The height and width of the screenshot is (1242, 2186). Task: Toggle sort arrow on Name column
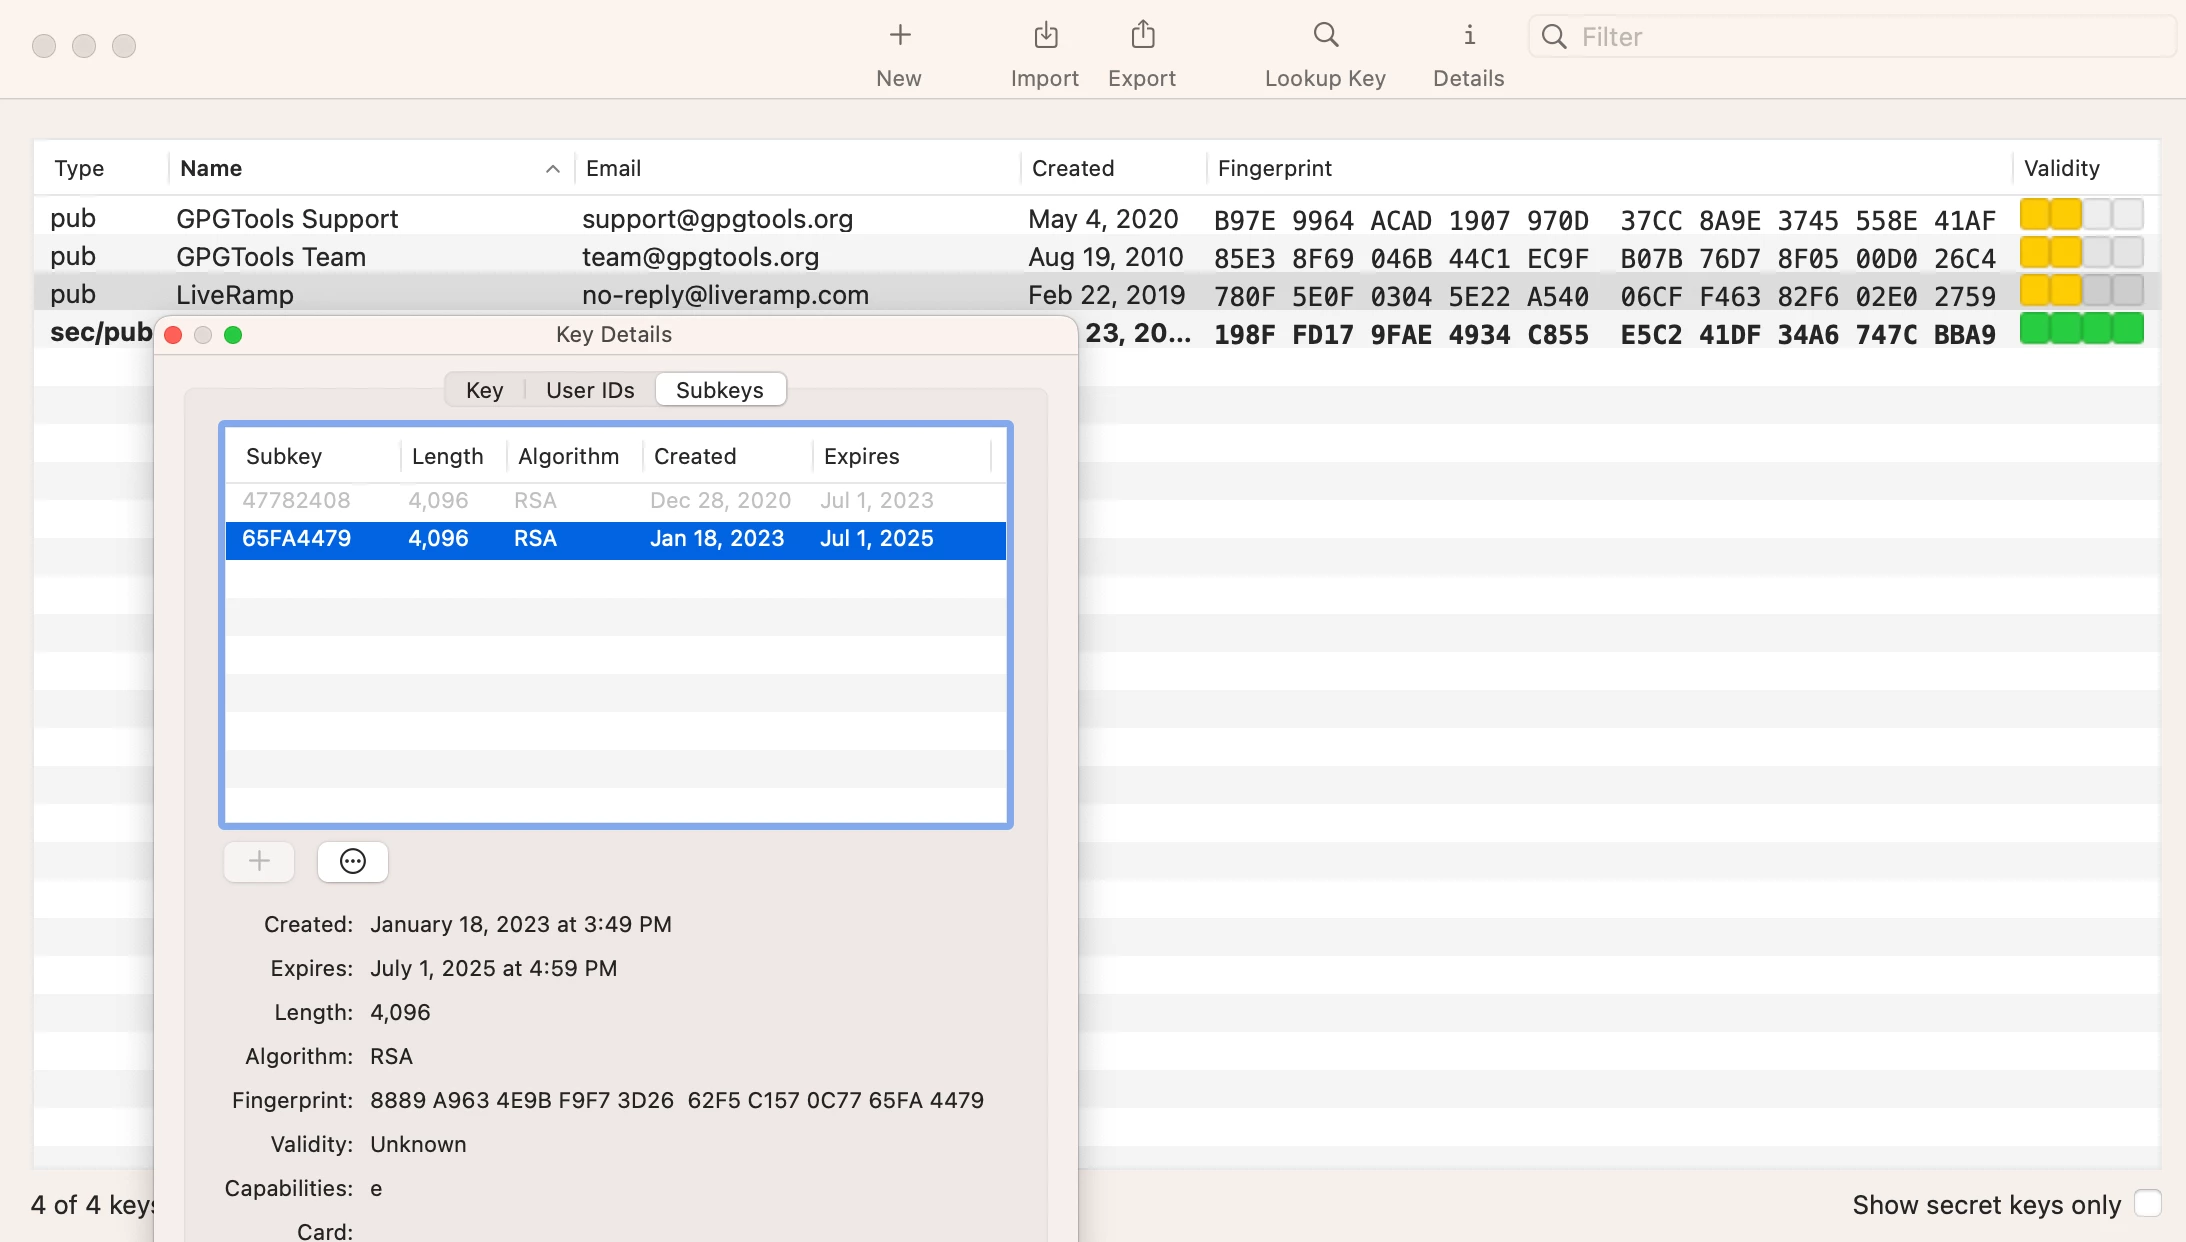552,169
